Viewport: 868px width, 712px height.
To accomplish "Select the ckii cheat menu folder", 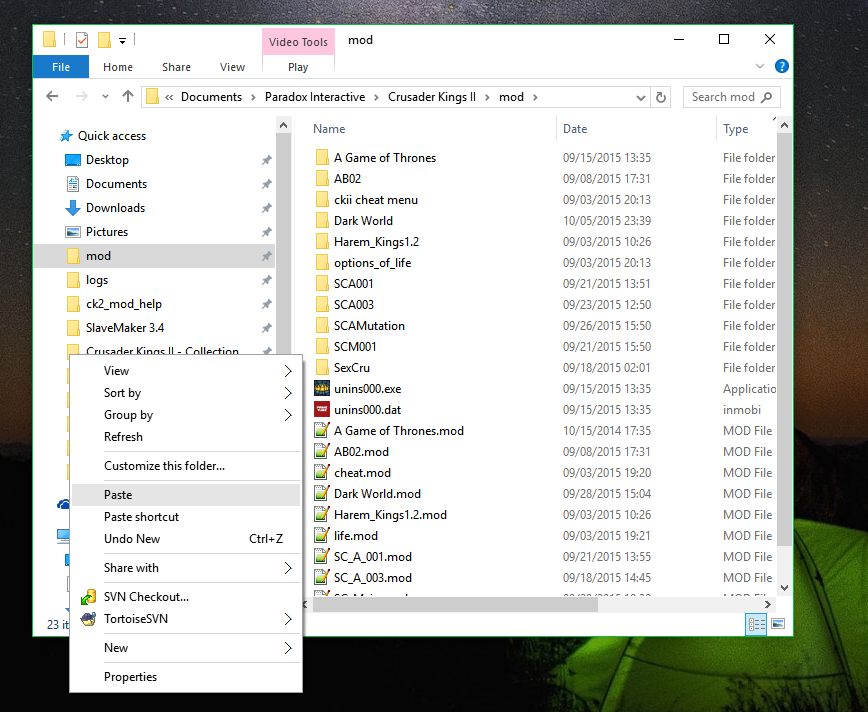I will (375, 200).
